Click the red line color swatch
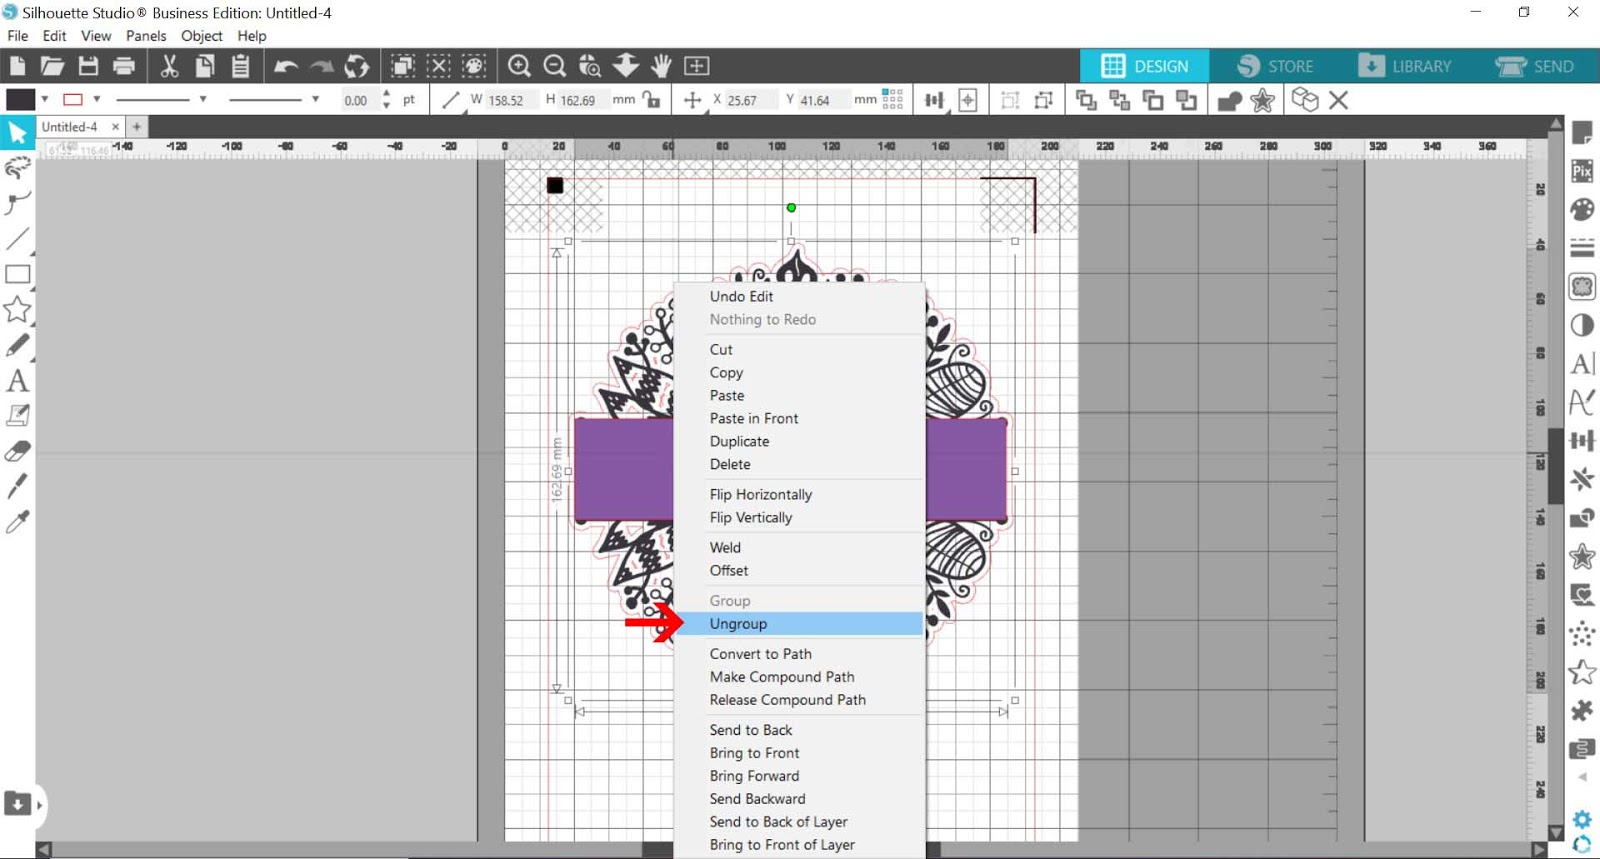 [x=73, y=99]
